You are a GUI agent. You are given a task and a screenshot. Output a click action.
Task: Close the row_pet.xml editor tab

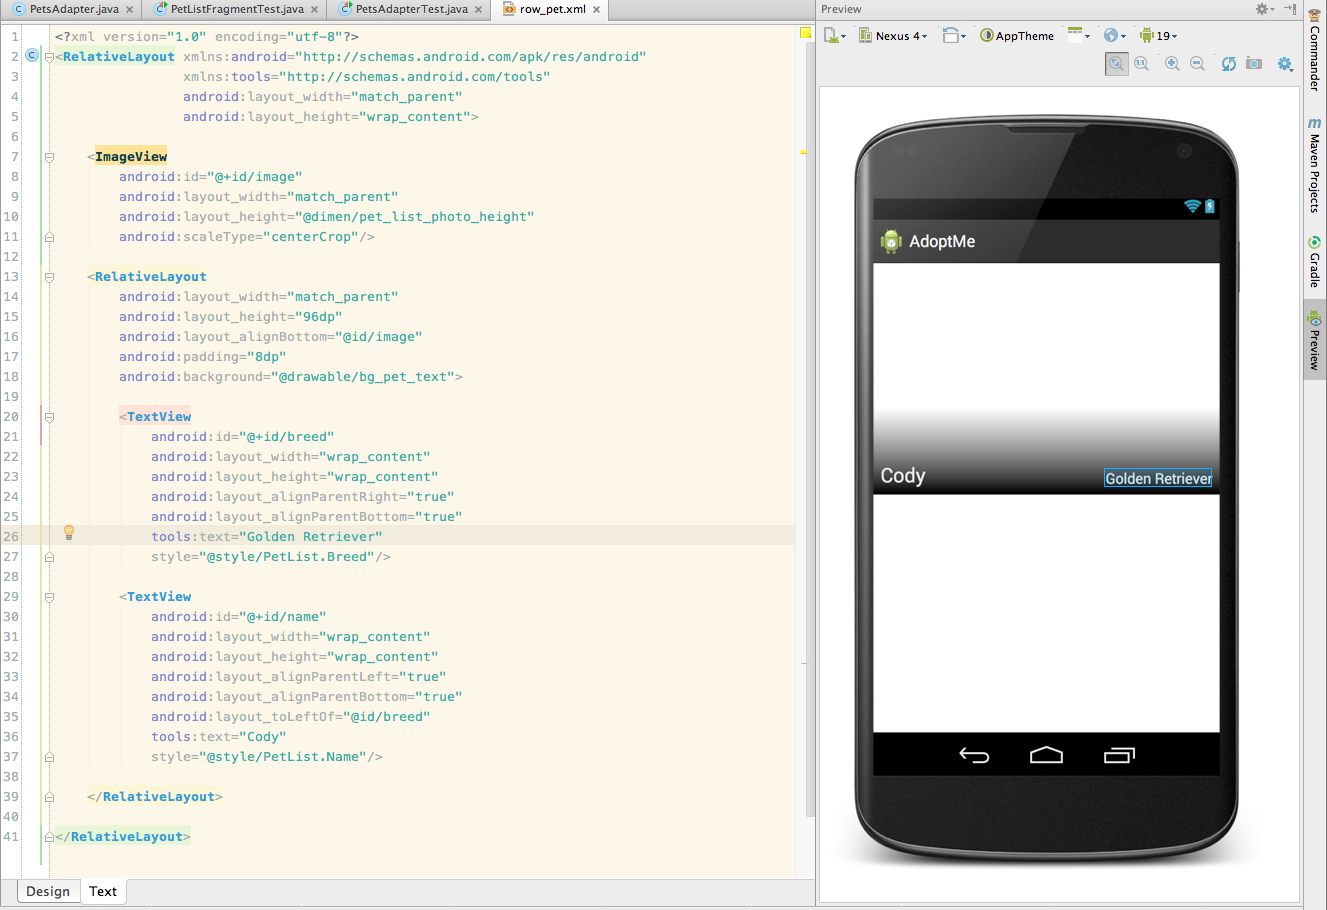597,9
